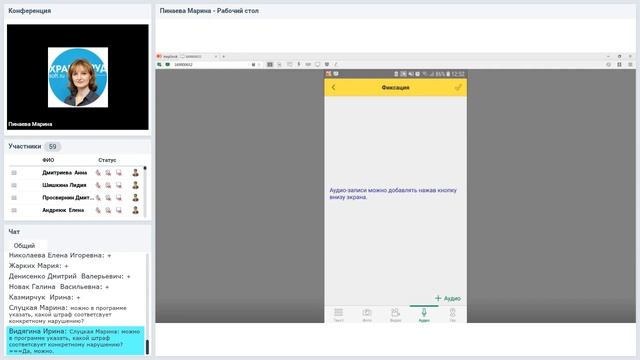Viewport: 640px width, 360px height.
Task: Click microphone status icon for Дмитриева Анна
Action: 98,173
